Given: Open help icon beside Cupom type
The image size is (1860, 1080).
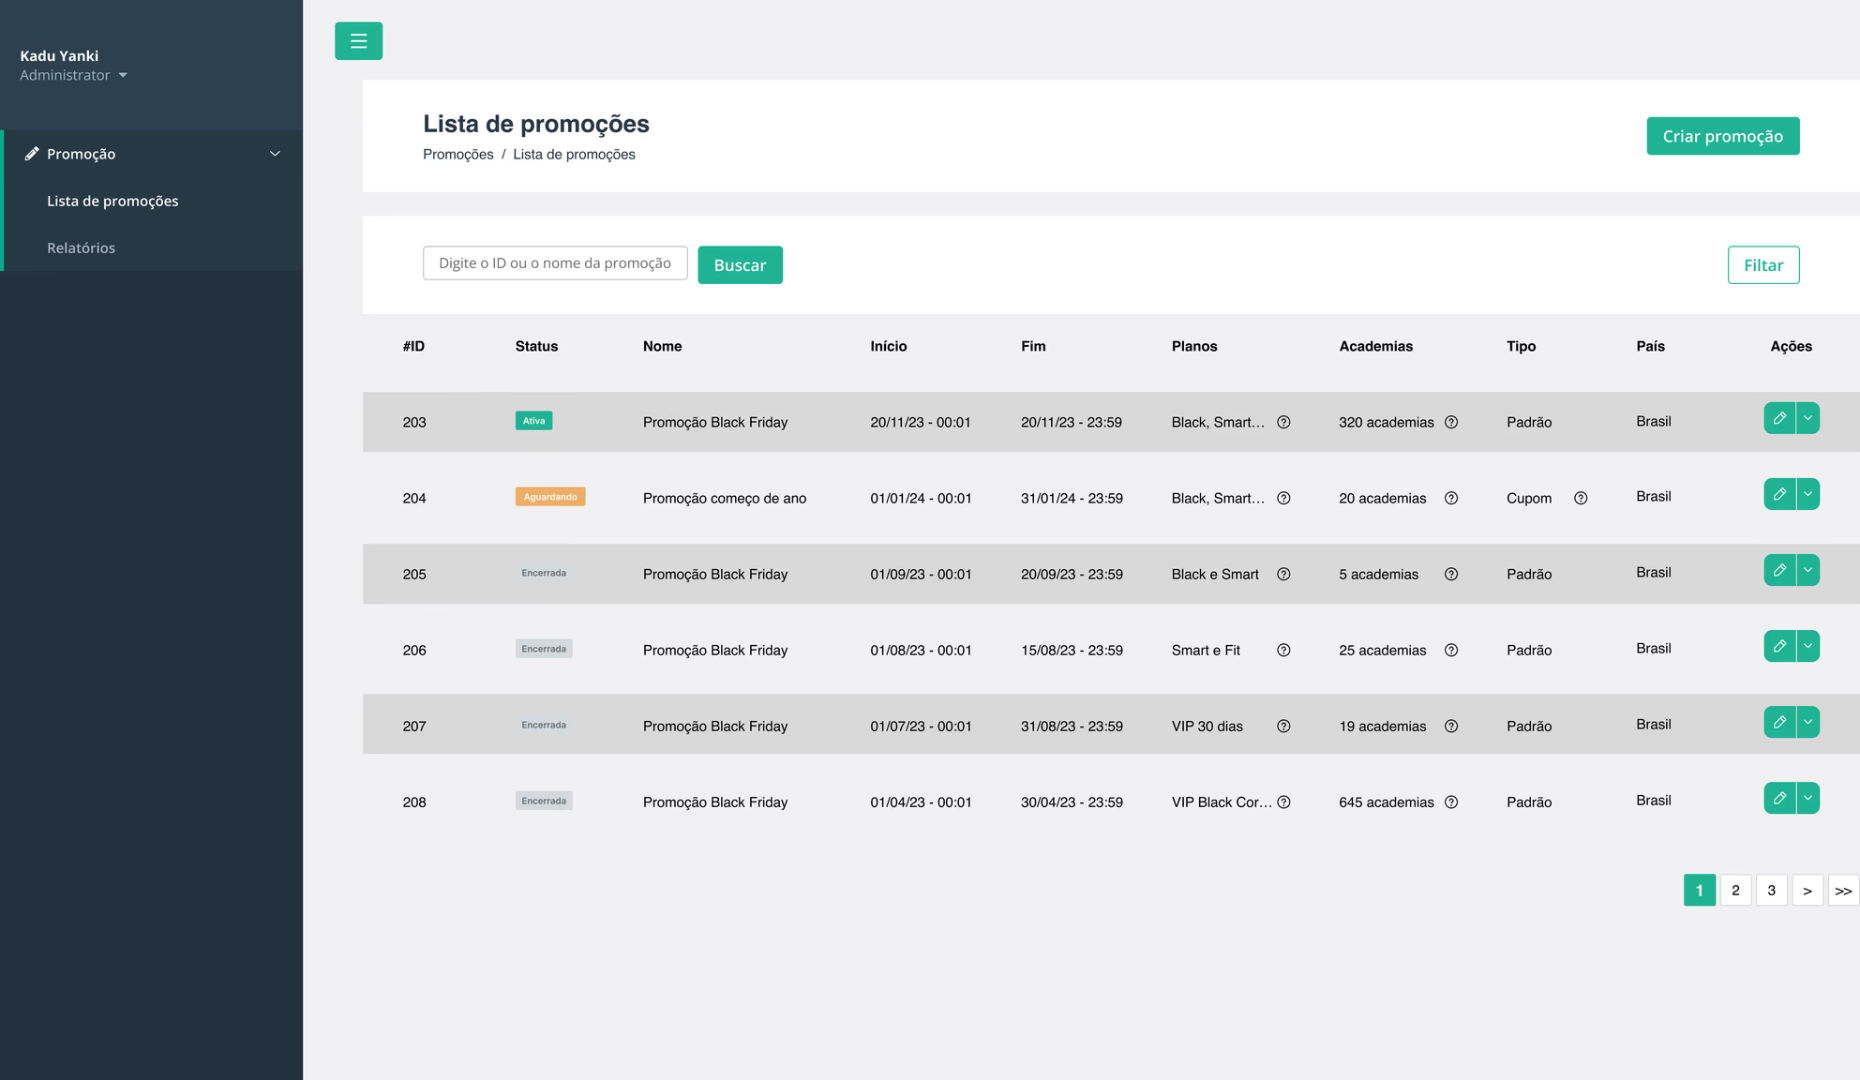Looking at the screenshot, I should pos(1581,498).
